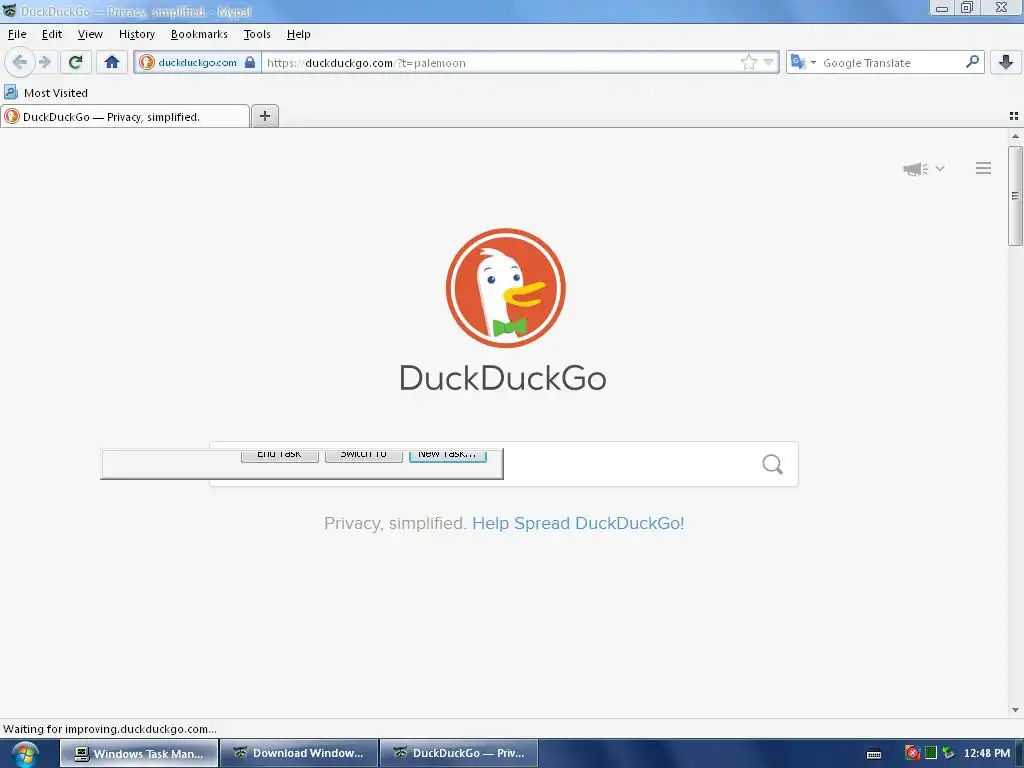Viewport: 1024px width, 768px height.
Task: Focus the address bar URL field
Action: (x=502, y=63)
